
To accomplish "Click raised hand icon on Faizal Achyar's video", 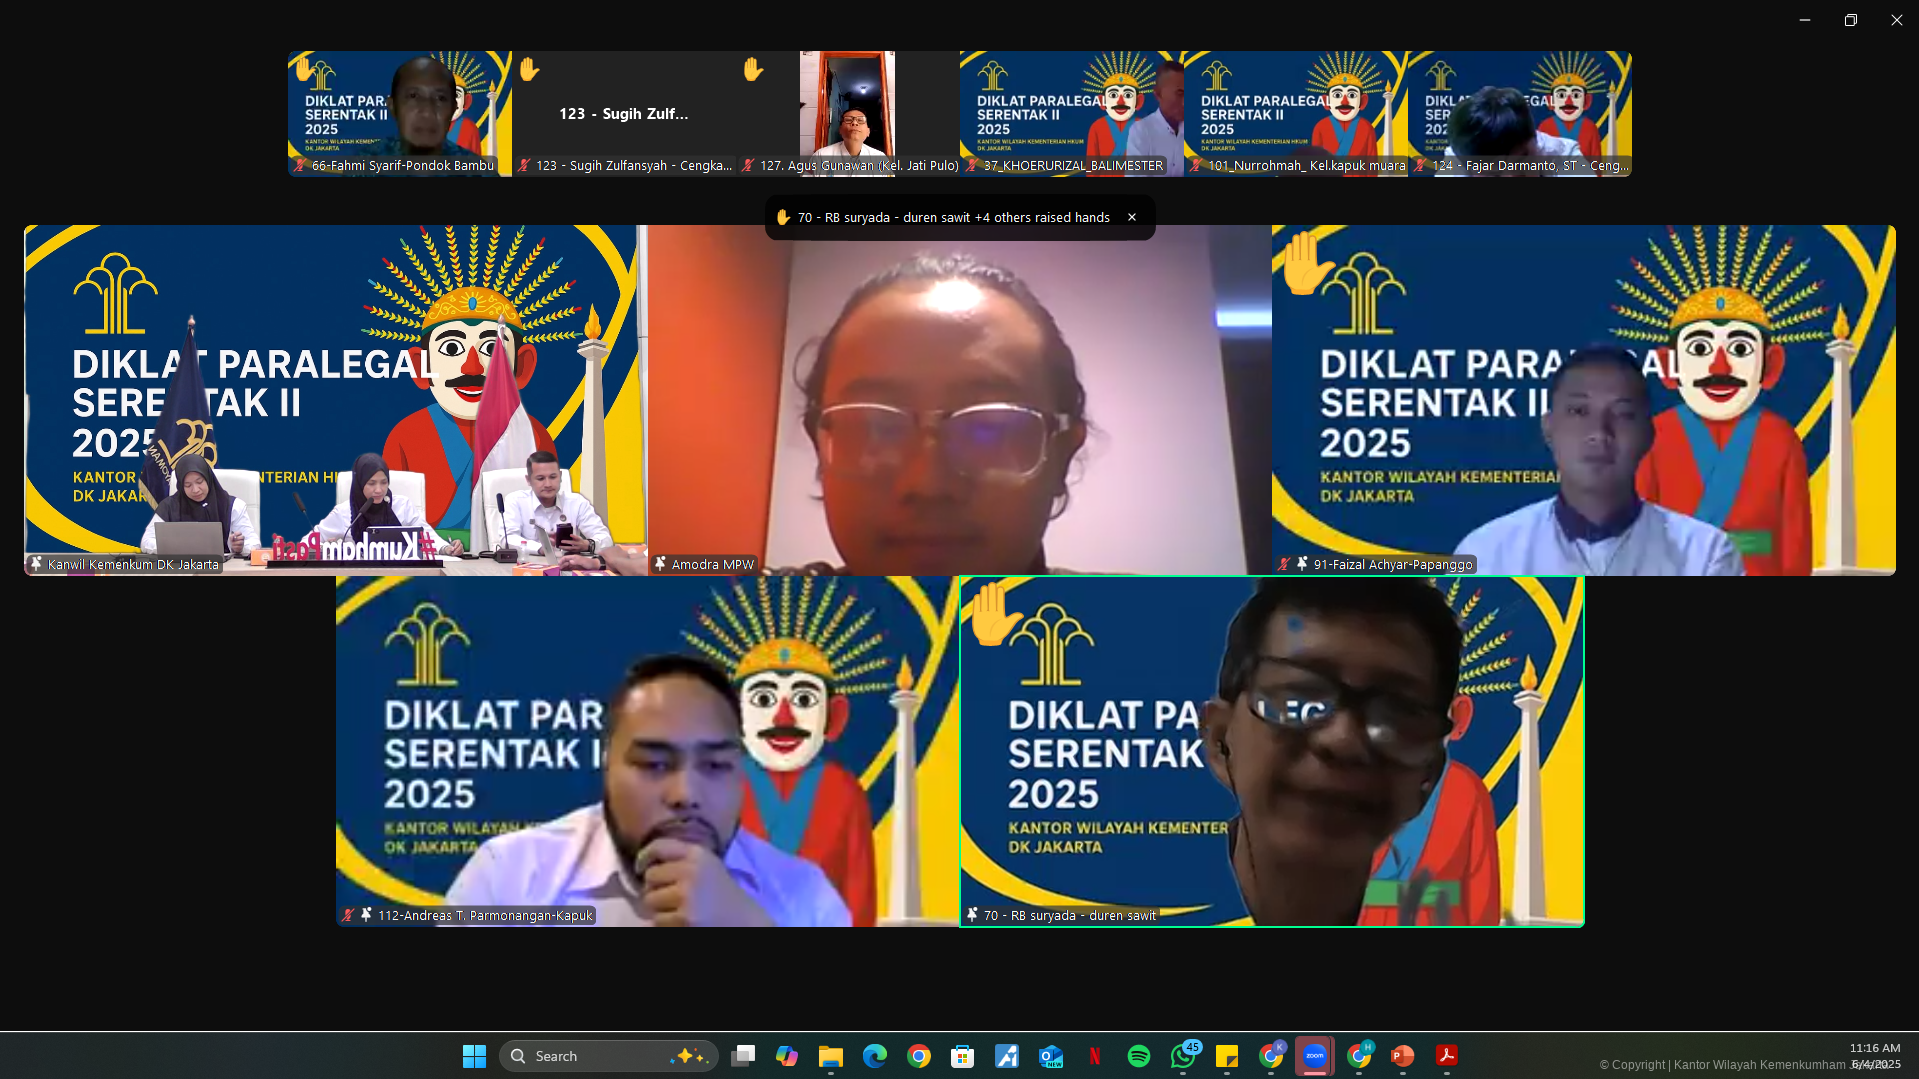I will pyautogui.click(x=1307, y=264).
